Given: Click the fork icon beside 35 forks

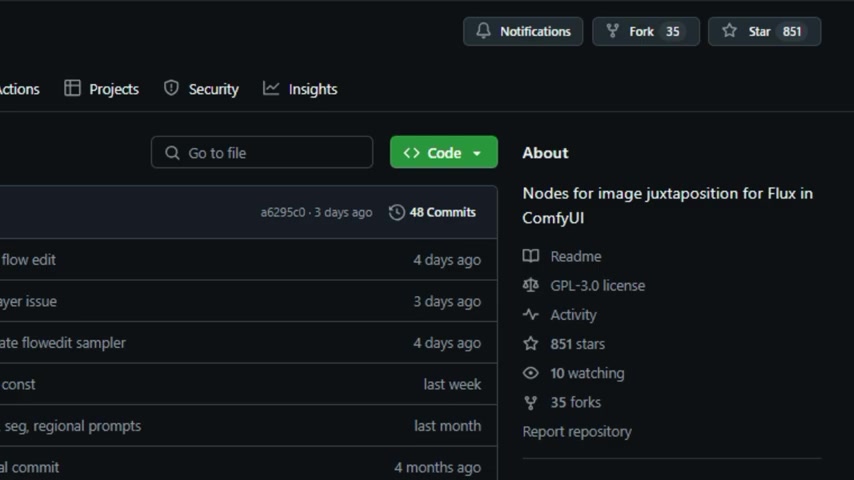Looking at the screenshot, I should [530, 403].
